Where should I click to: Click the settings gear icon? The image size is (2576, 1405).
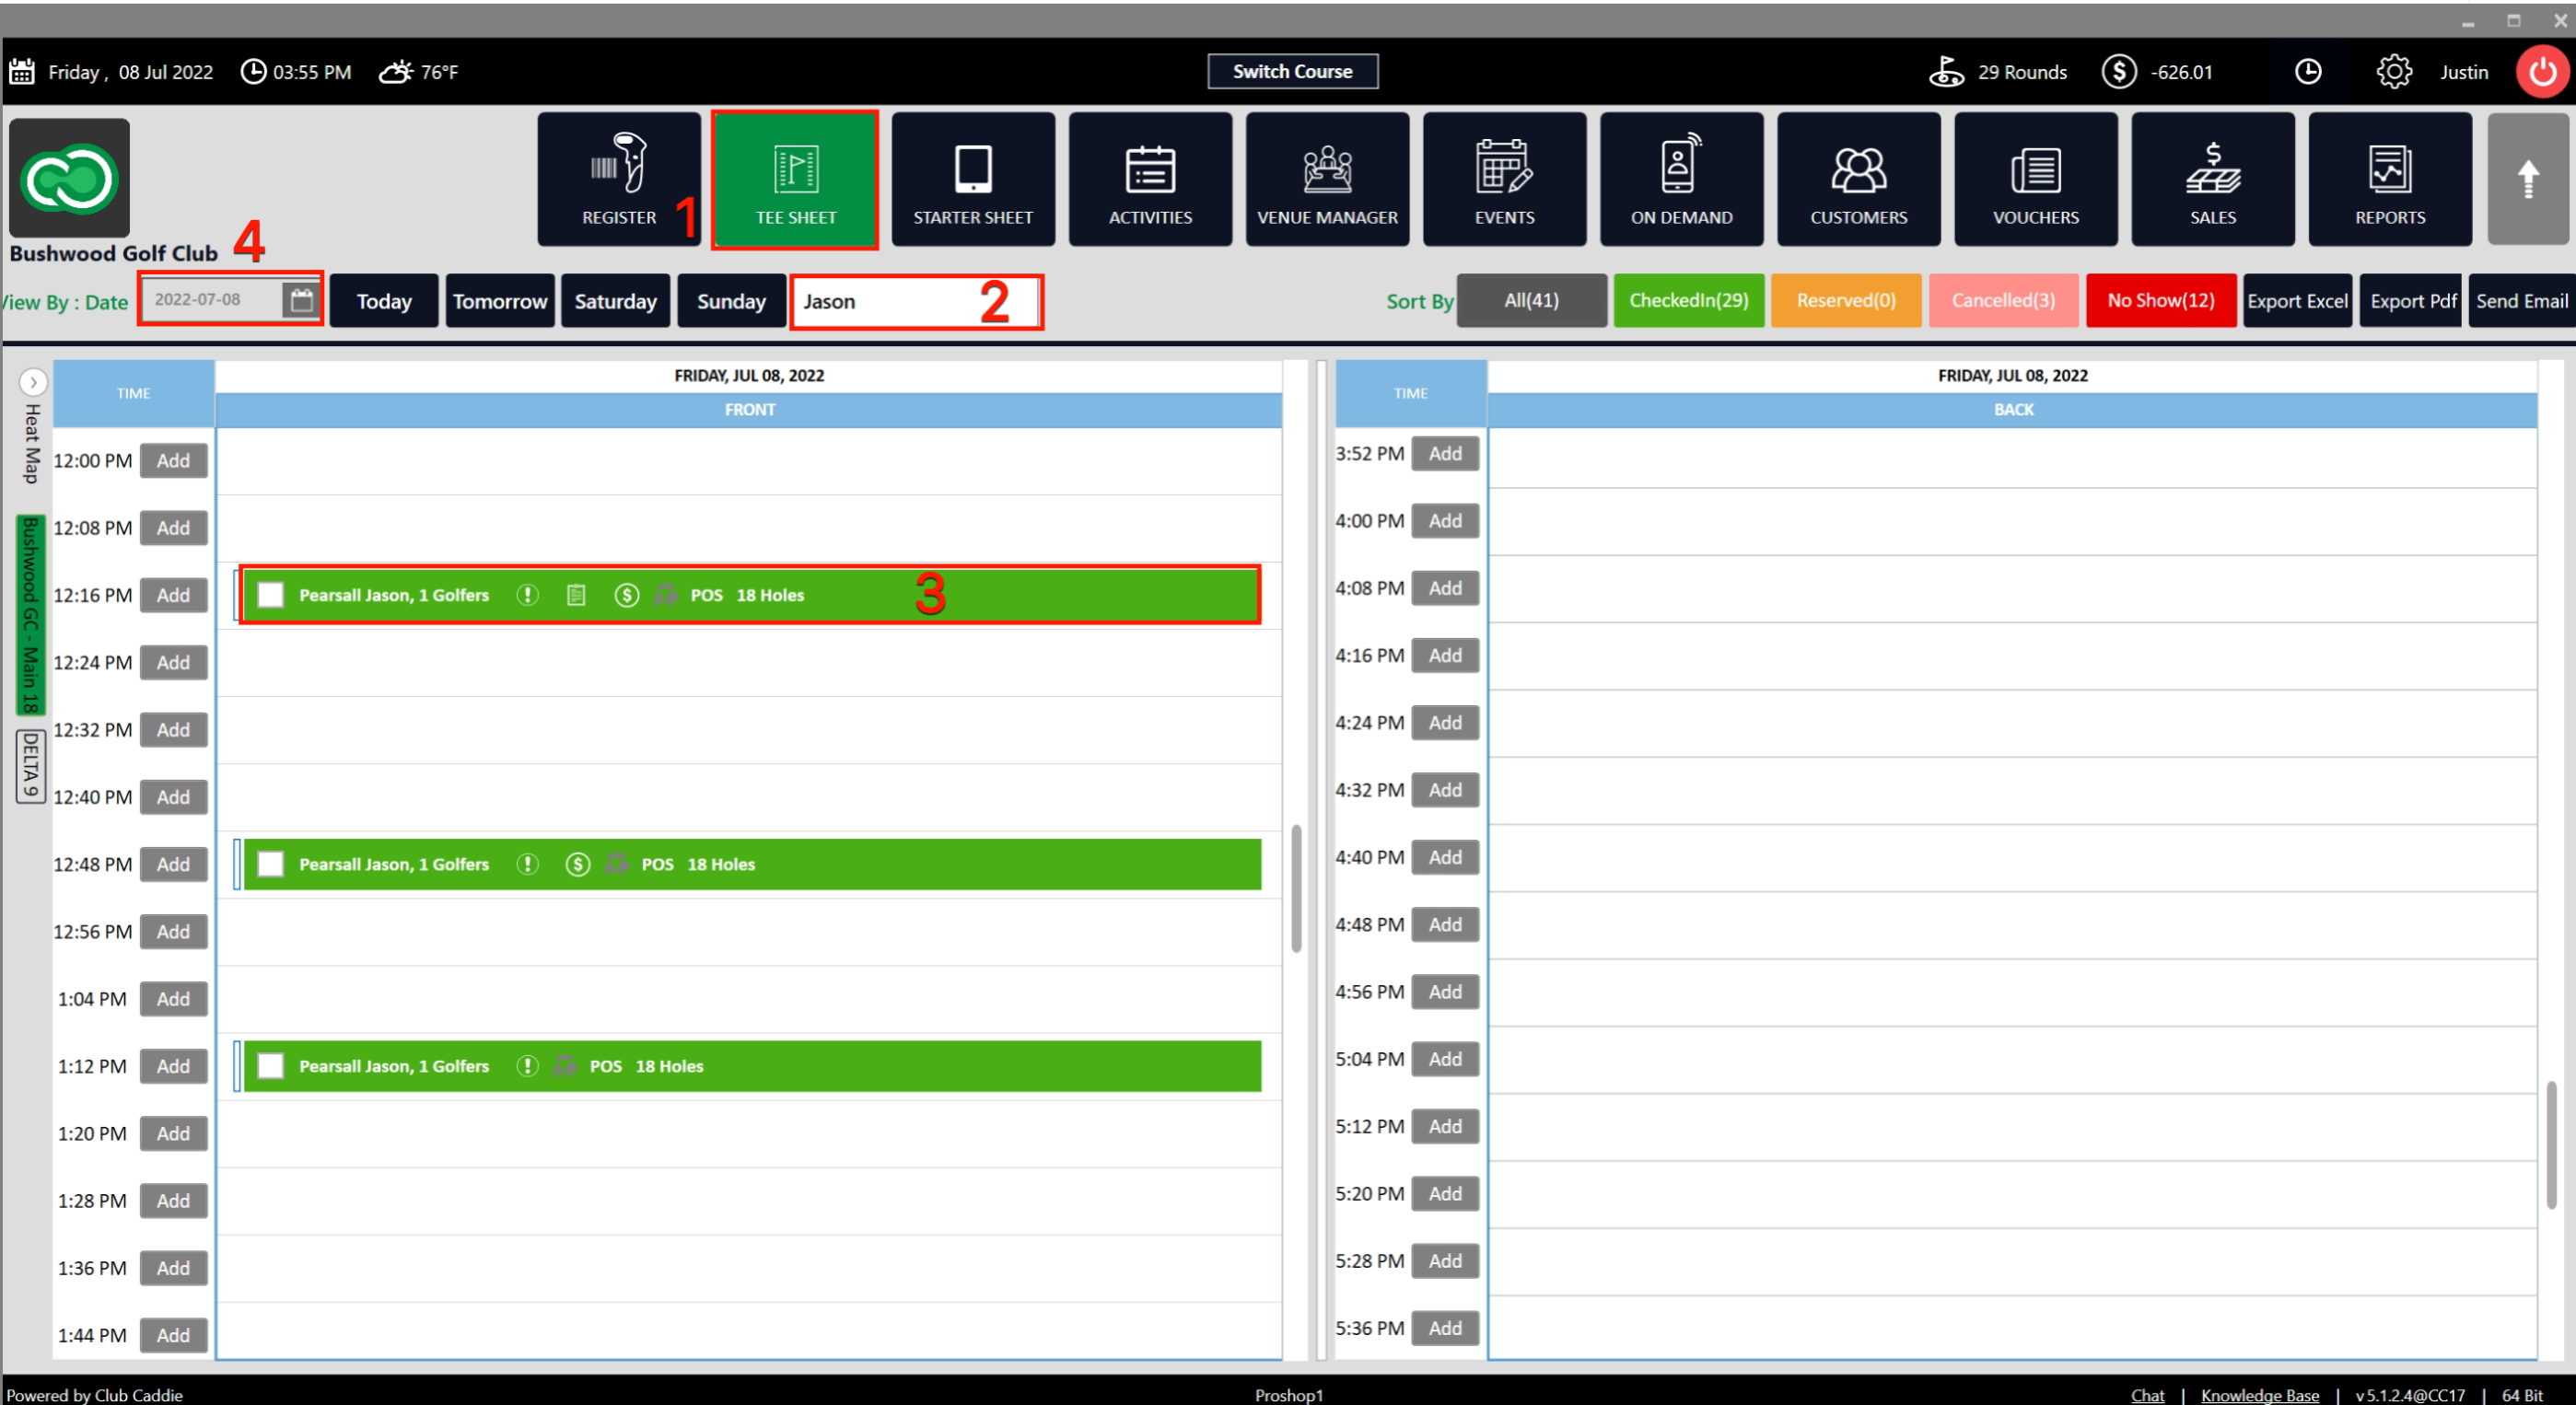2393,72
